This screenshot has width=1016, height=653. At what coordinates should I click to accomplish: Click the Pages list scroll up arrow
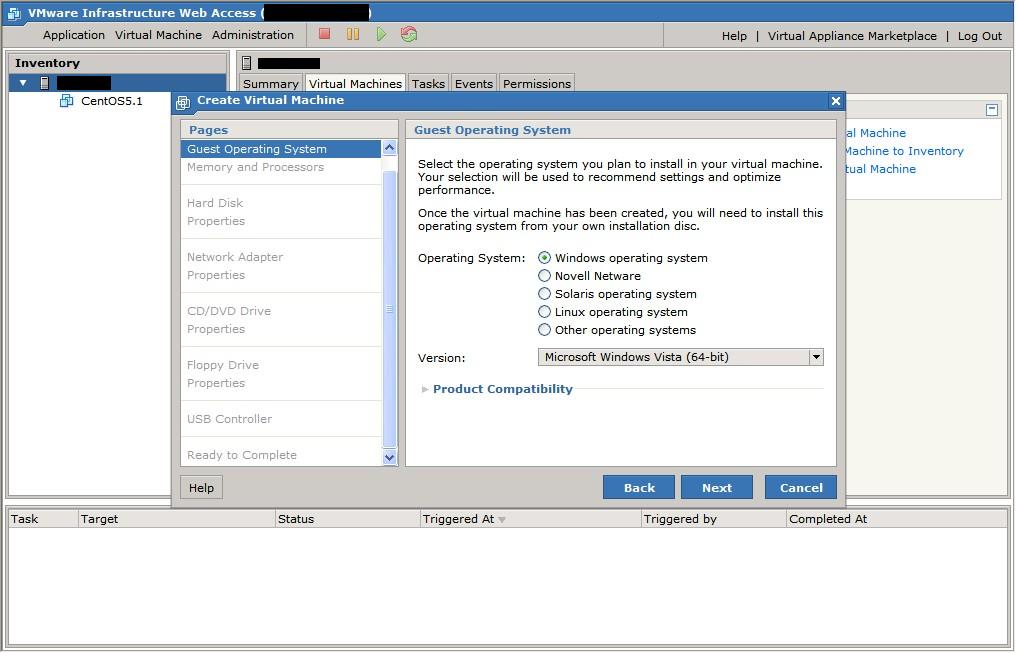[x=389, y=148]
